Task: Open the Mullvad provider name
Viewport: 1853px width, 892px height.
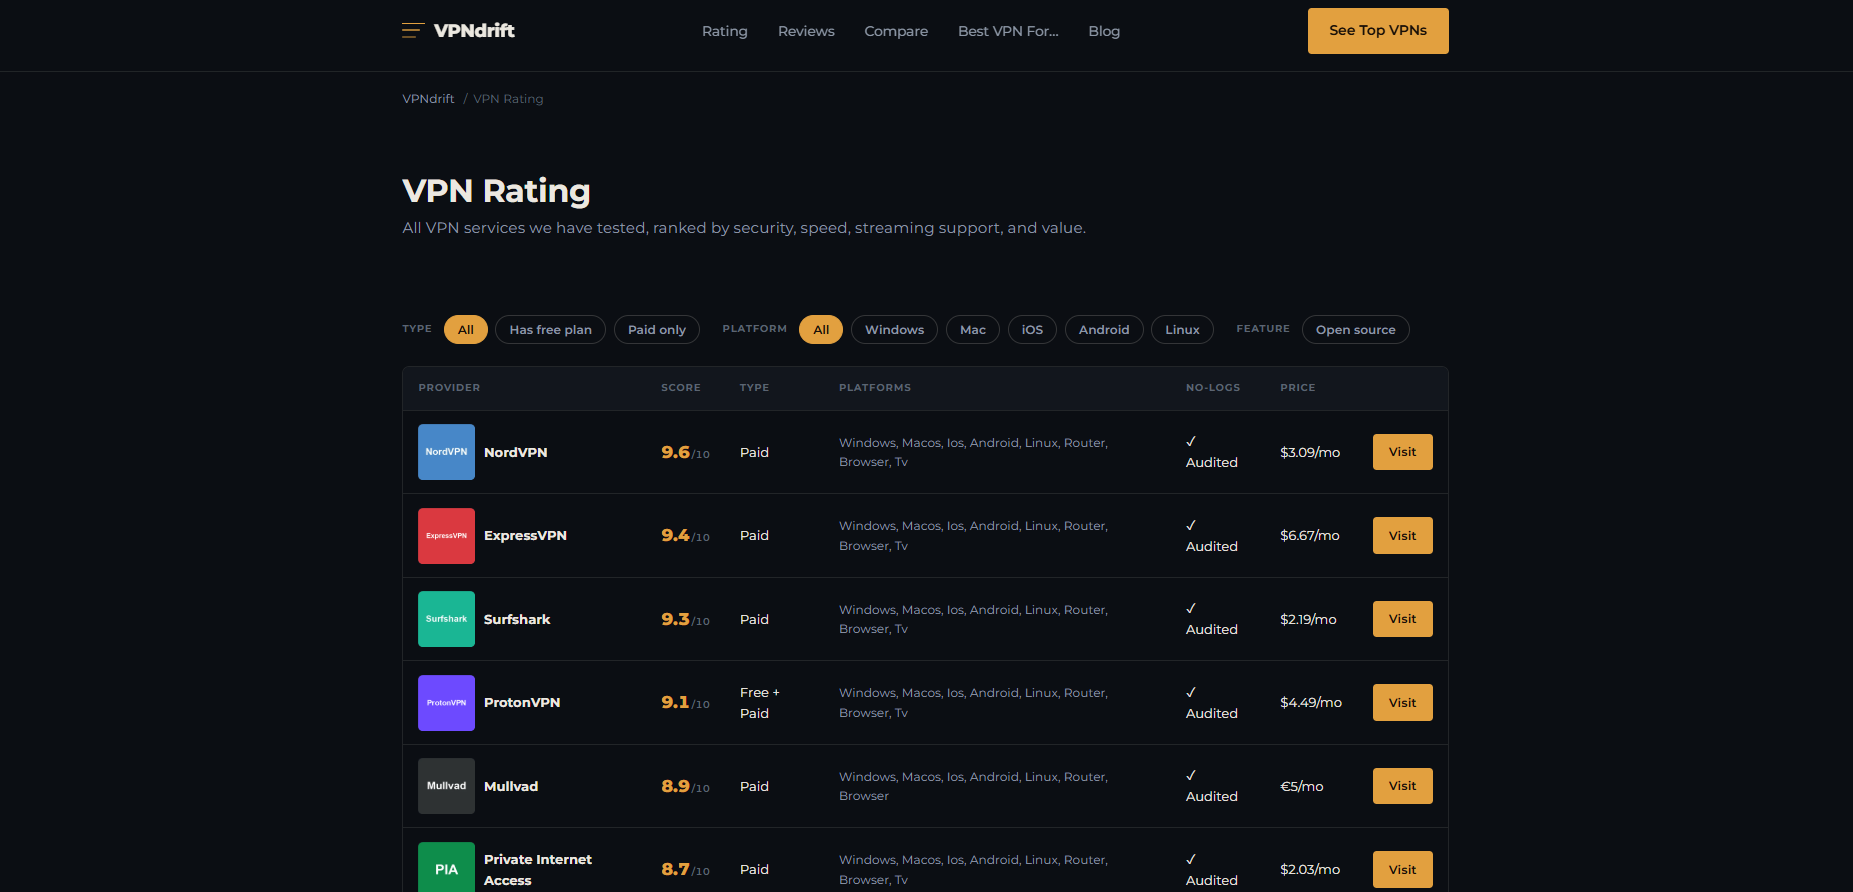Action: coord(511,787)
